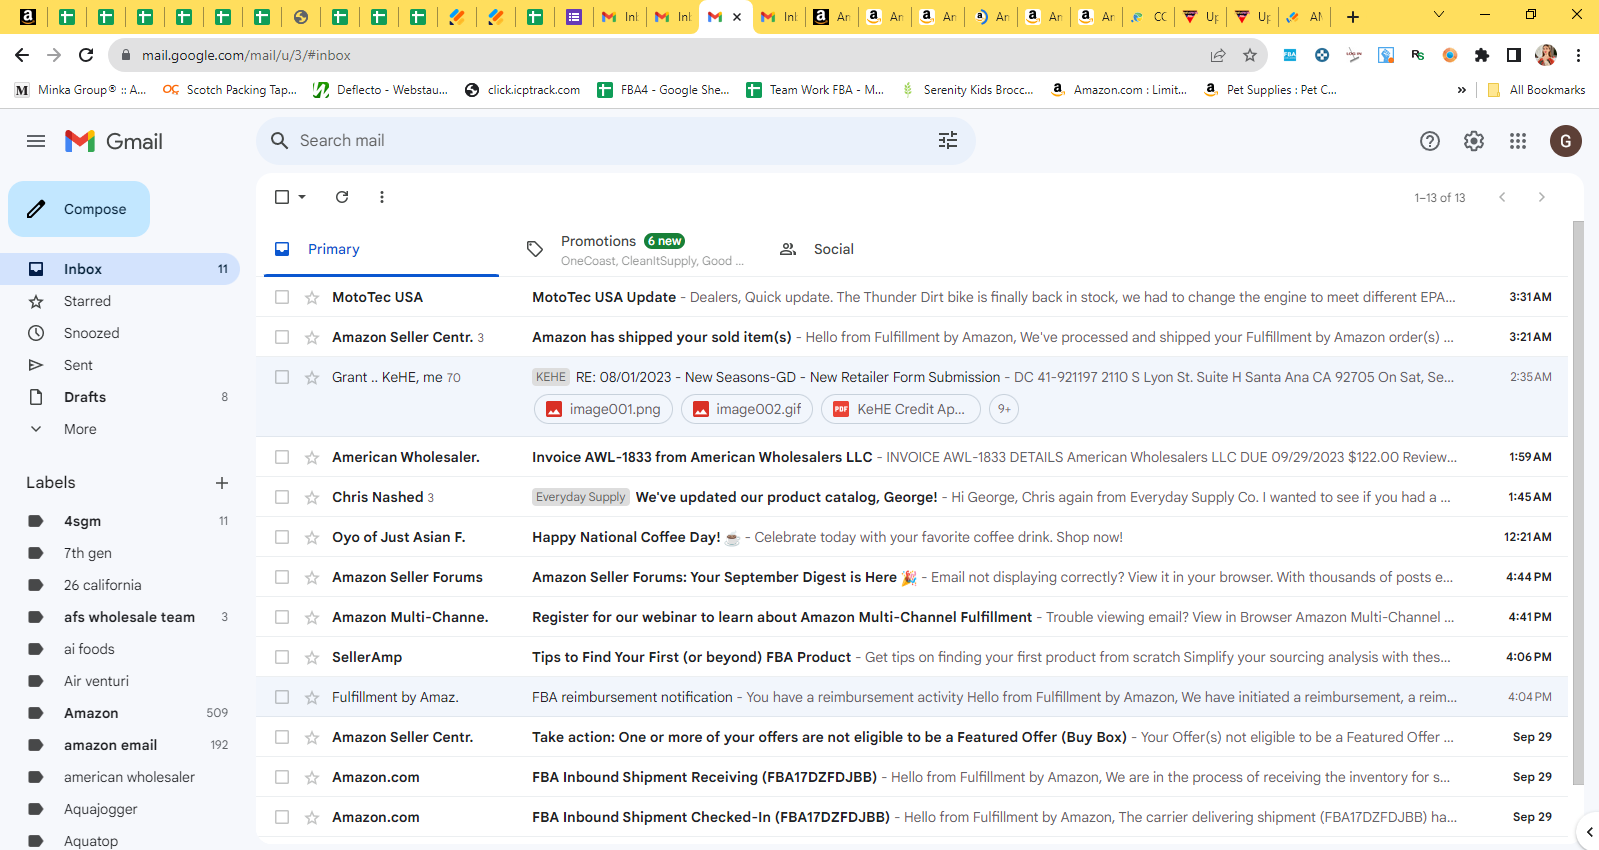Reload the page in Chrome

[x=86, y=55]
